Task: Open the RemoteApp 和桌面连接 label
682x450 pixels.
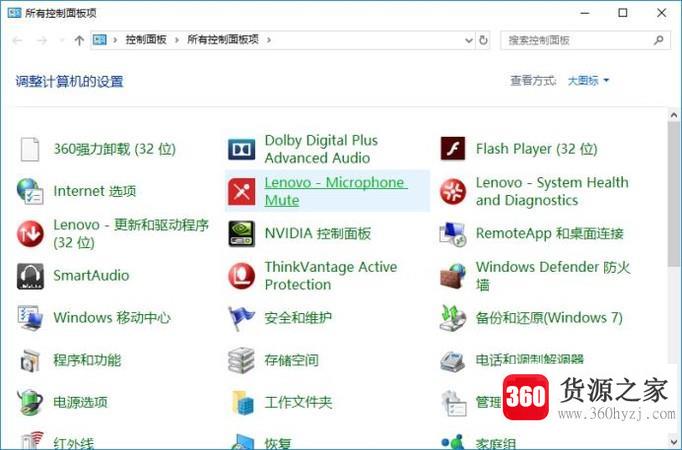Action: coord(549,233)
